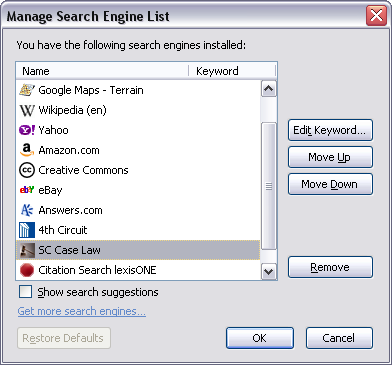Click the Move Down button
The image size is (392, 365).
click(x=330, y=184)
